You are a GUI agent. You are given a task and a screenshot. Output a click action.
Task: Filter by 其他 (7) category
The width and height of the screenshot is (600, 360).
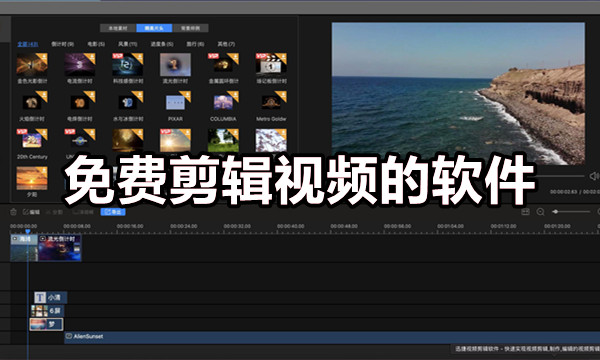[x=226, y=44]
